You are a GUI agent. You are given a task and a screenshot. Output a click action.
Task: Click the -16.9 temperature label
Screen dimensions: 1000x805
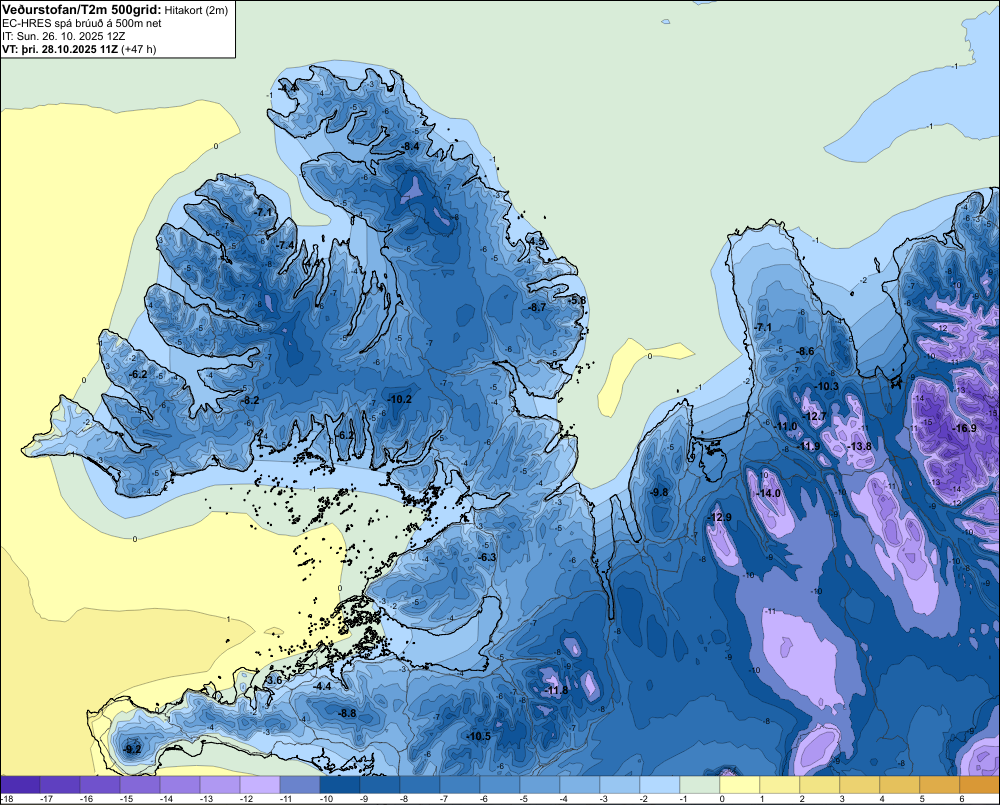(964, 428)
